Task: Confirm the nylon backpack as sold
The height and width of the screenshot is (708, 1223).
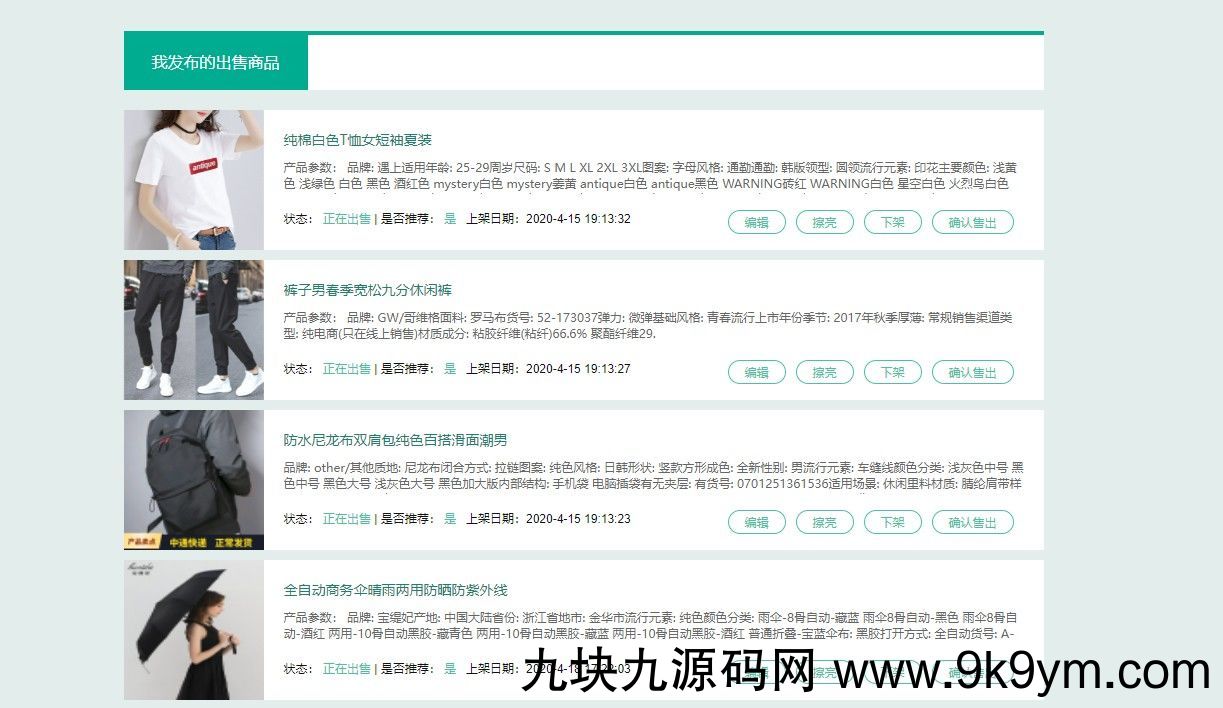Action: tap(972, 522)
